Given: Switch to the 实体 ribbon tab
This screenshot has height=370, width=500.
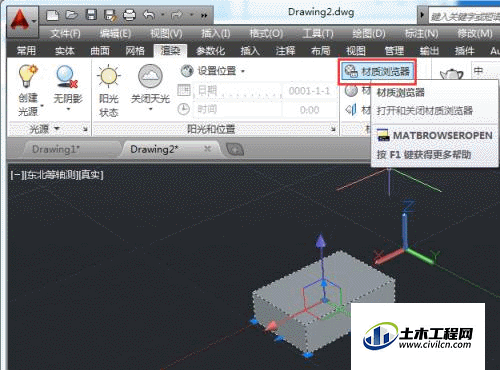Looking at the screenshot, I should 65,51.
